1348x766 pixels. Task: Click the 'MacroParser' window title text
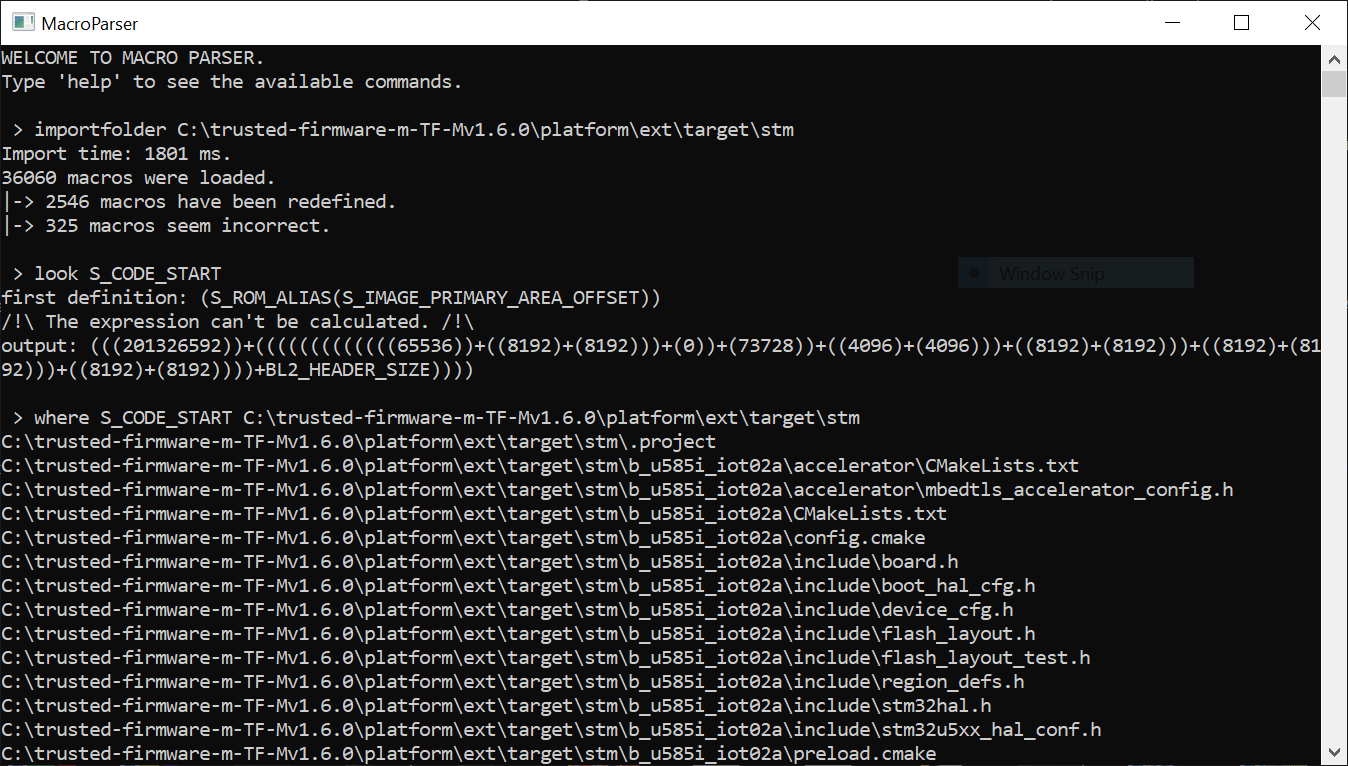coord(90,23)
